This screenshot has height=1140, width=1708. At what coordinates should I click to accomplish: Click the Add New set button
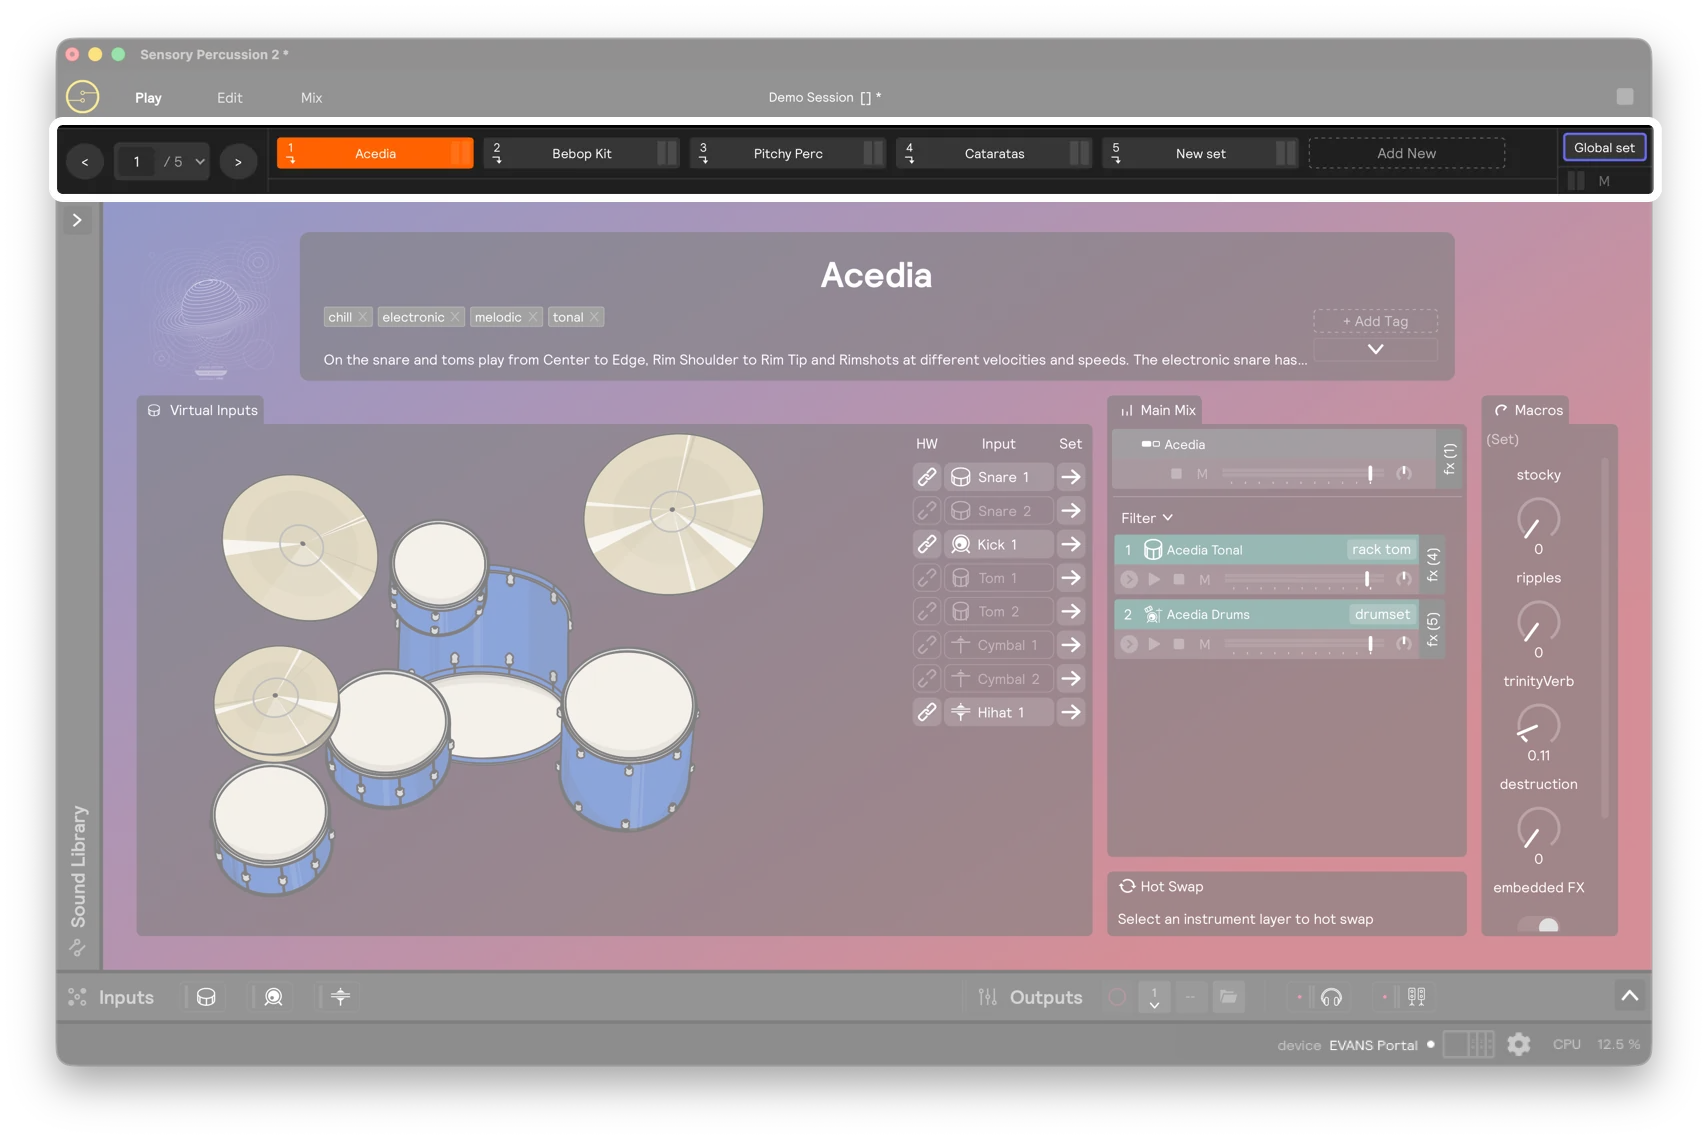click(x=1406, y=152)
